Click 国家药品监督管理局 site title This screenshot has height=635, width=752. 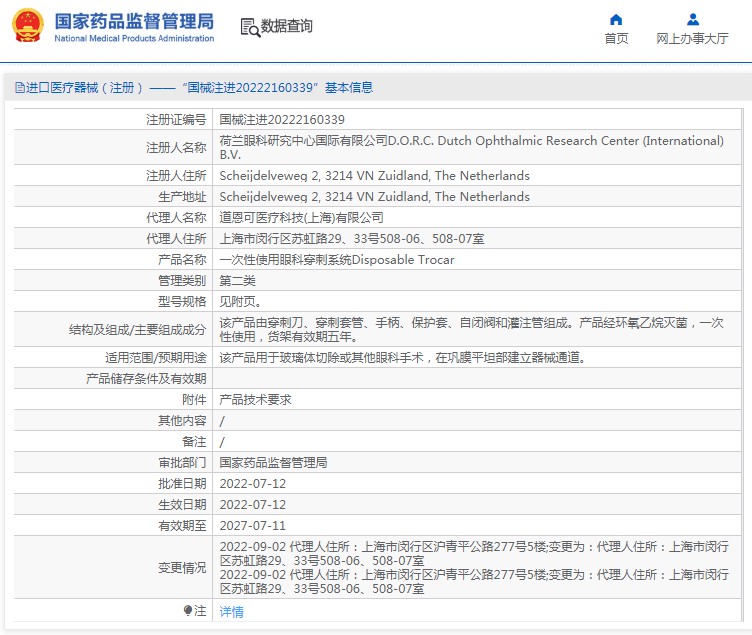click(x=134, y=22)
